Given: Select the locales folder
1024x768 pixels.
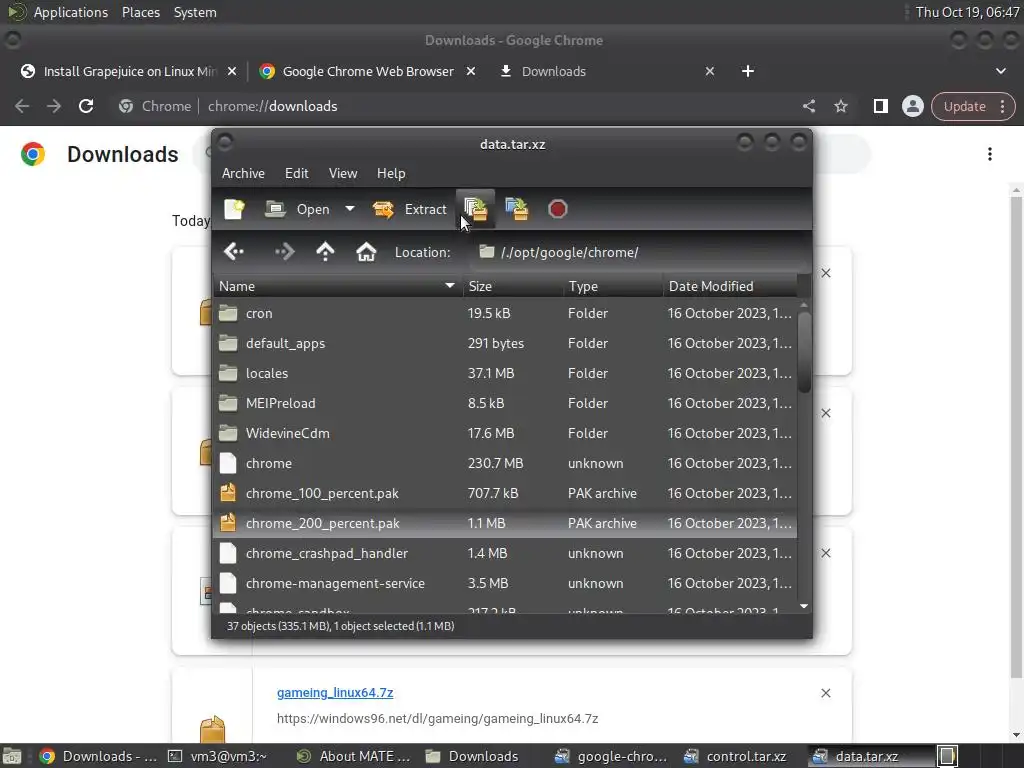Looking at the screenshot, I should [x=505, y=374].
